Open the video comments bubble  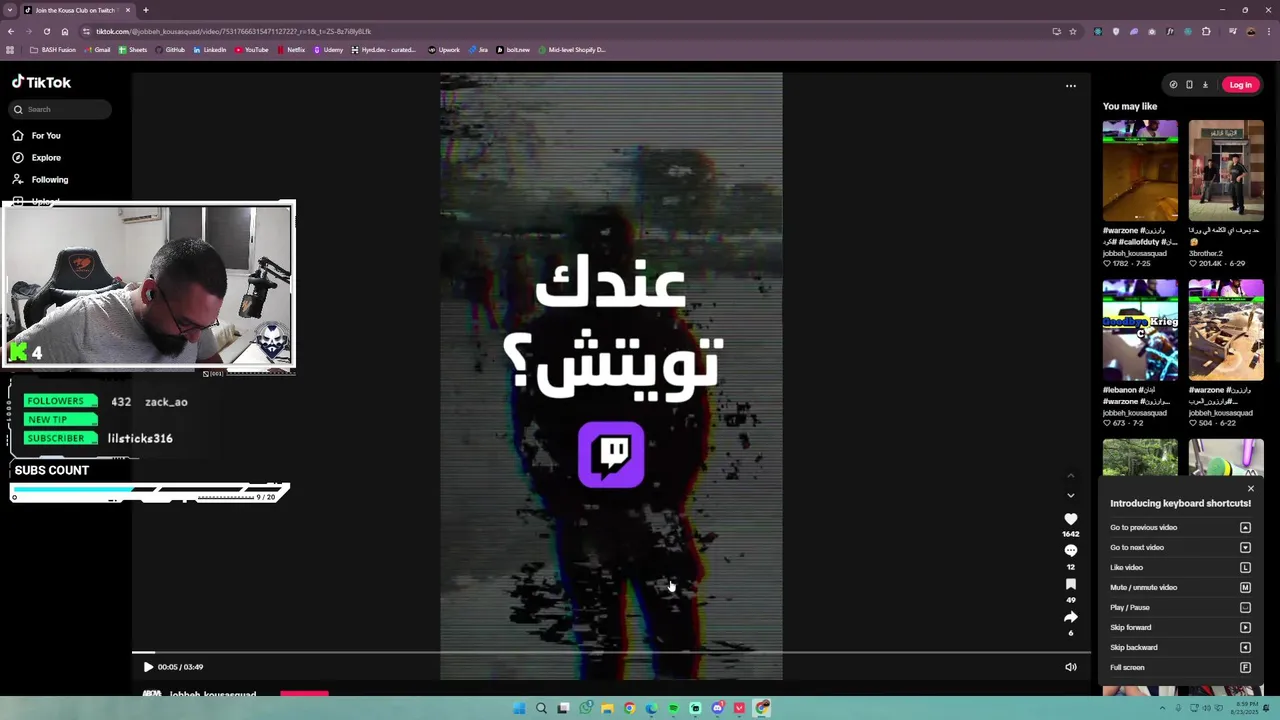pos(1070,551)
